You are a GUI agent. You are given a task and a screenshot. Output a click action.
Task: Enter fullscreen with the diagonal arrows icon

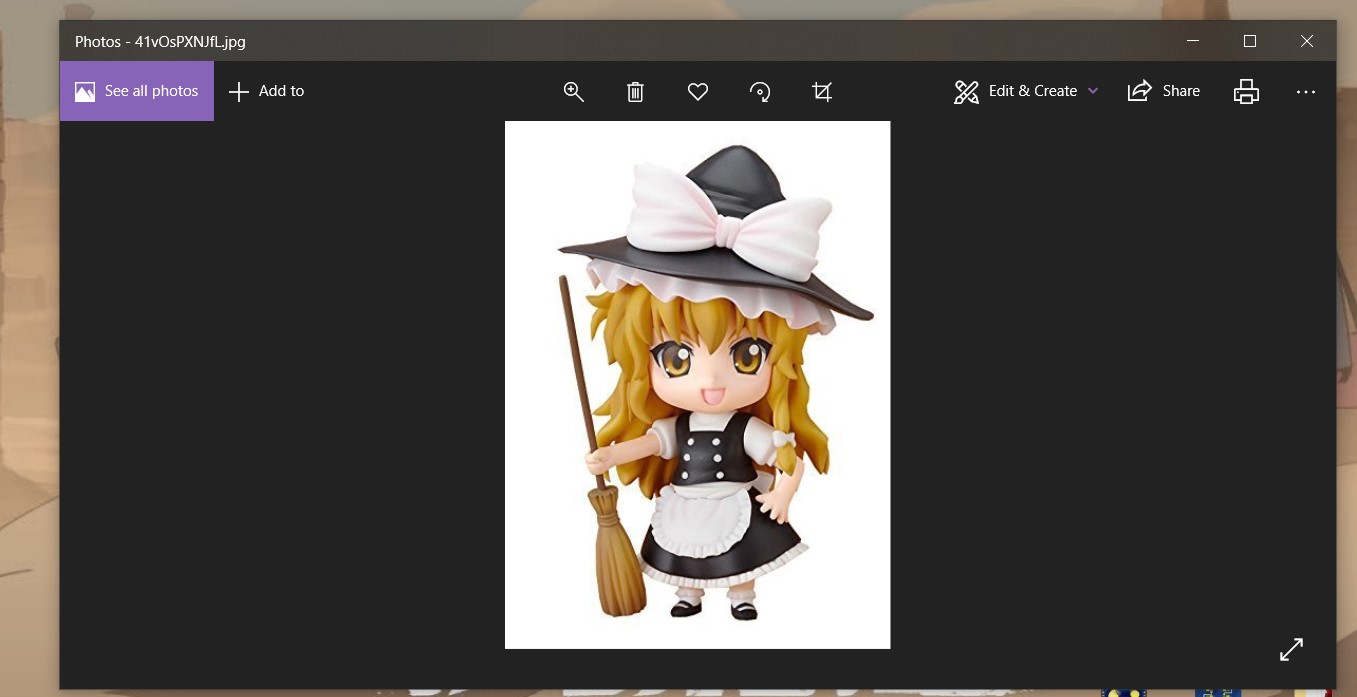click(x=1291, y=649)
